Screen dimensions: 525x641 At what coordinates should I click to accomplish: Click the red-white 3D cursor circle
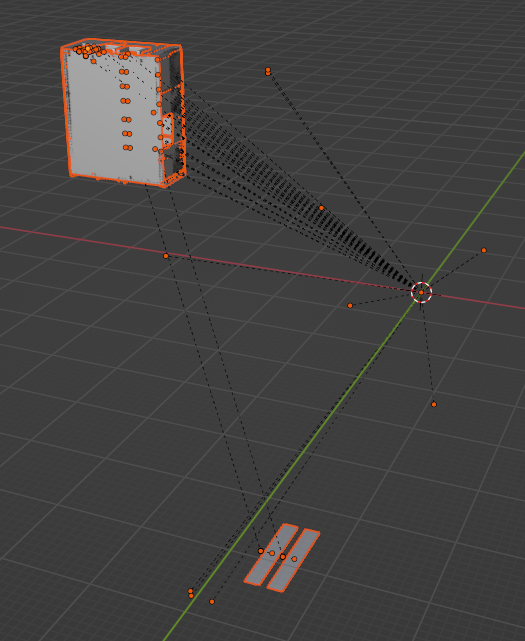pos(422,292)
